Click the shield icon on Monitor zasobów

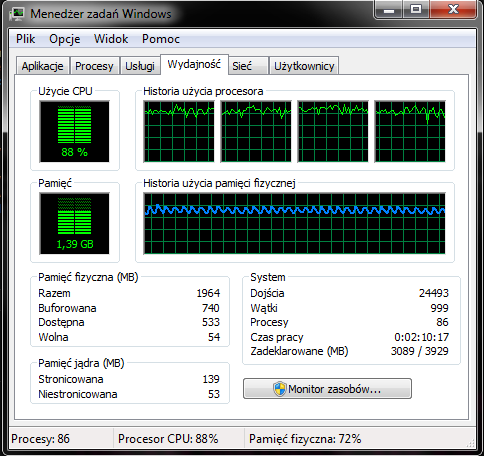tap(279, 389)
